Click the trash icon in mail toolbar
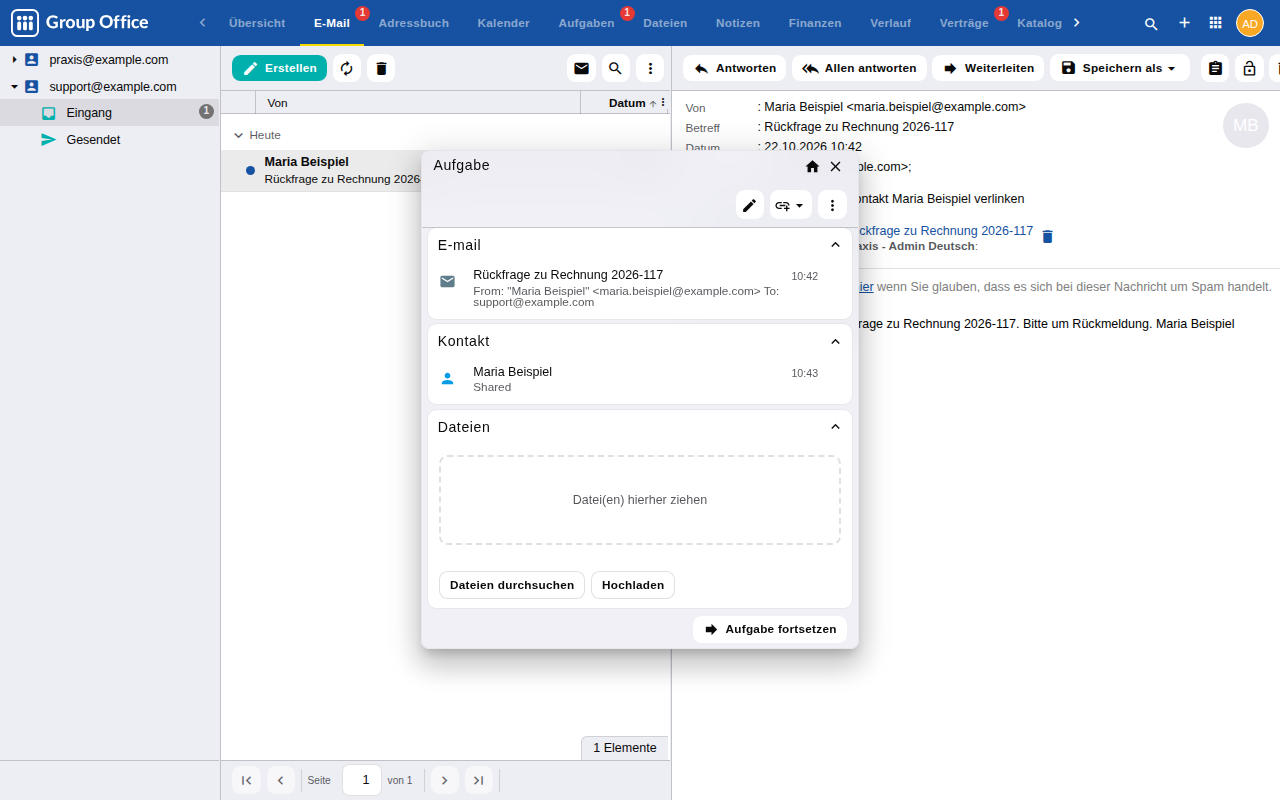Image resolution: width=1280 pixels, height=800 pixels. 381,68
